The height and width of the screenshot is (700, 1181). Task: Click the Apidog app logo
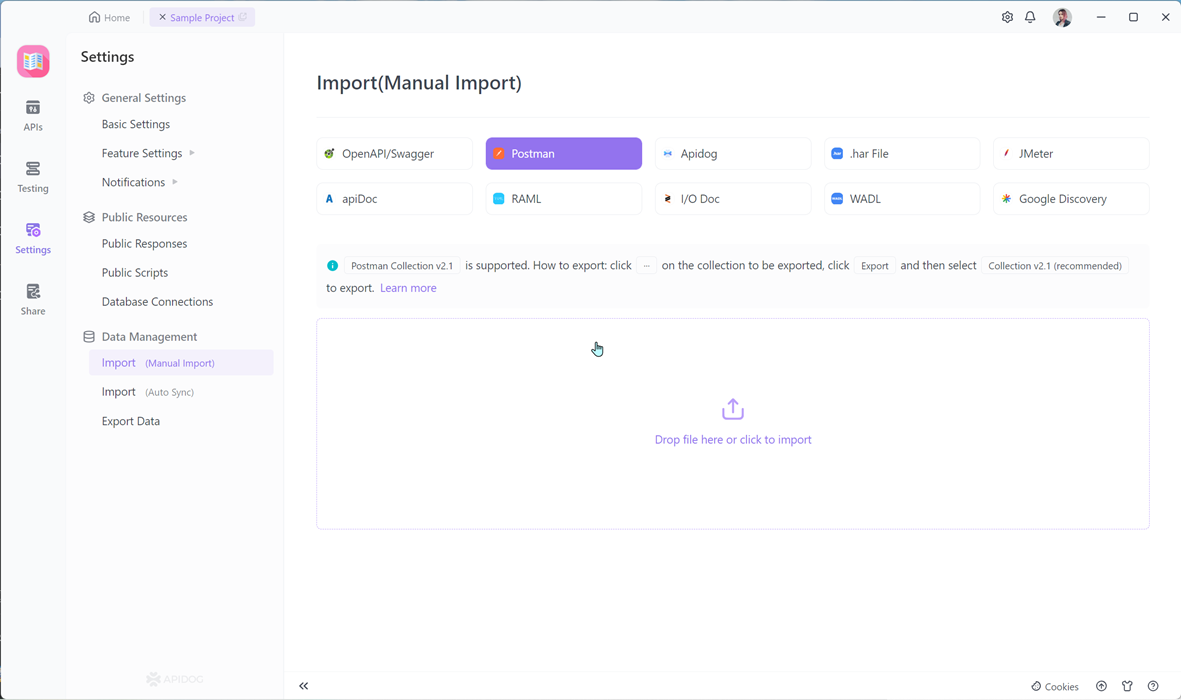point(33,61)
